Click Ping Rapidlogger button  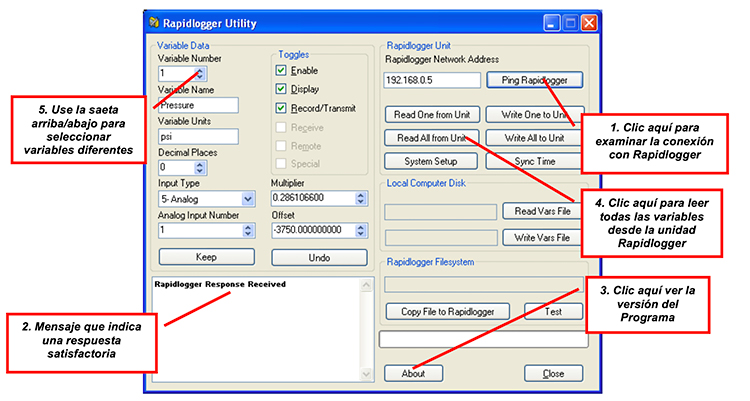coord(535,80)
